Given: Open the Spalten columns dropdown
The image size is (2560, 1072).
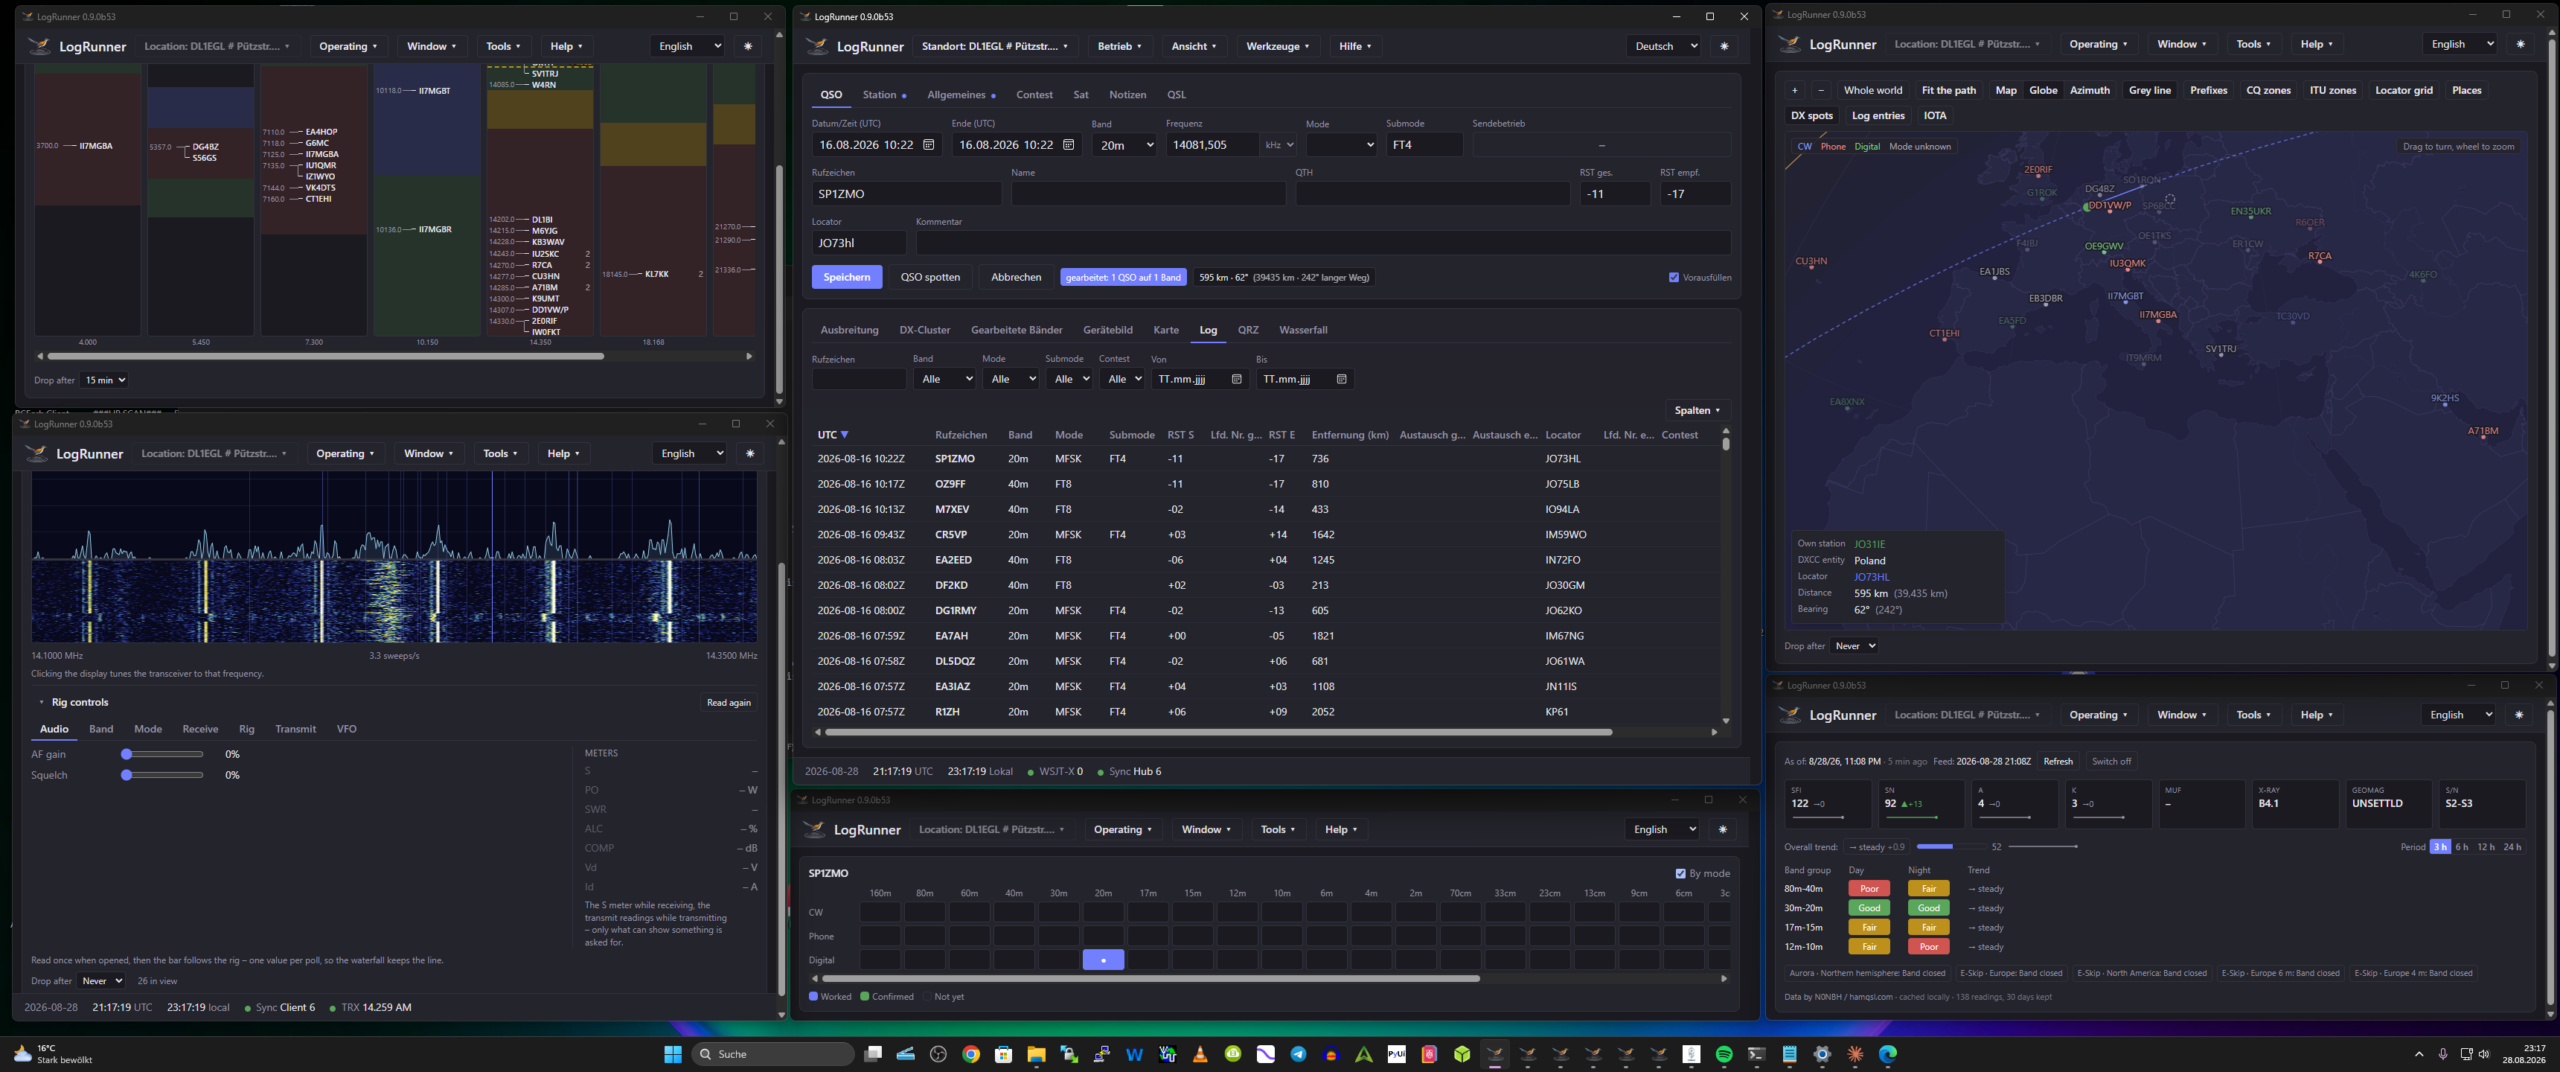Looking at the screenshot, I should pos(1697,410).
